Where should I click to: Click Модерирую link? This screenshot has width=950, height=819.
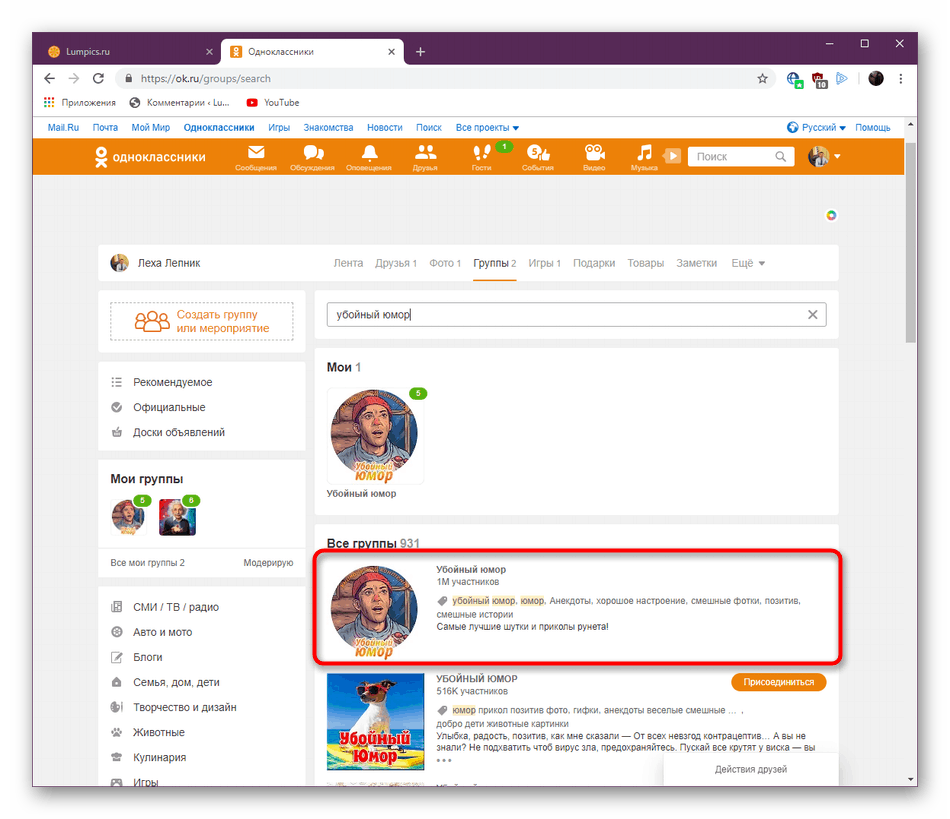[x=268, y=563]
